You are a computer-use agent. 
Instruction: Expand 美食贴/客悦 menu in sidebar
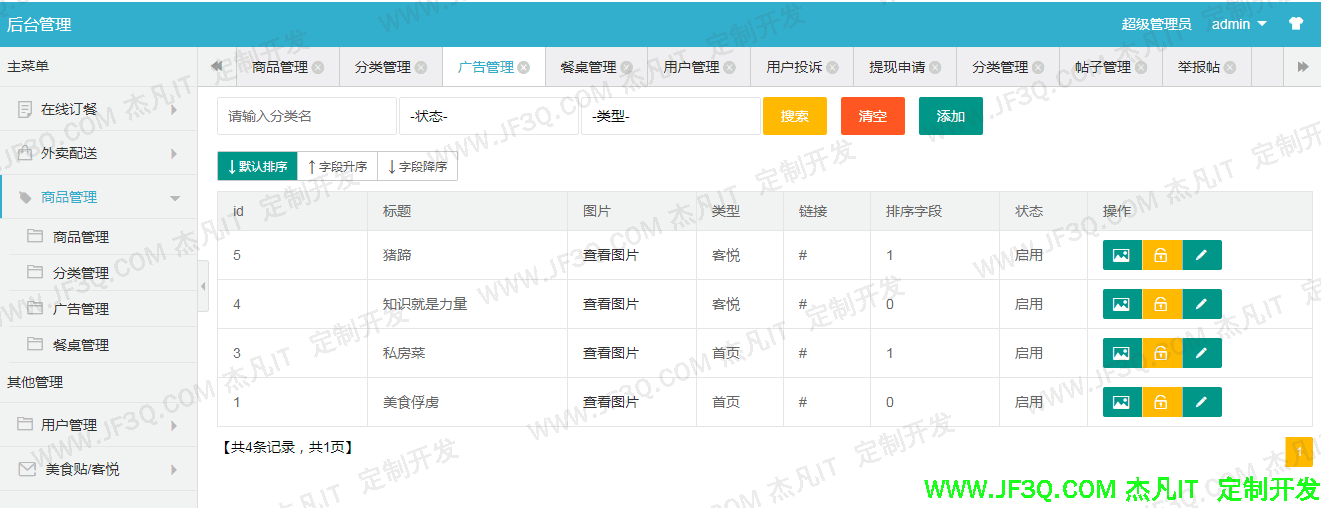pos(98,469)
